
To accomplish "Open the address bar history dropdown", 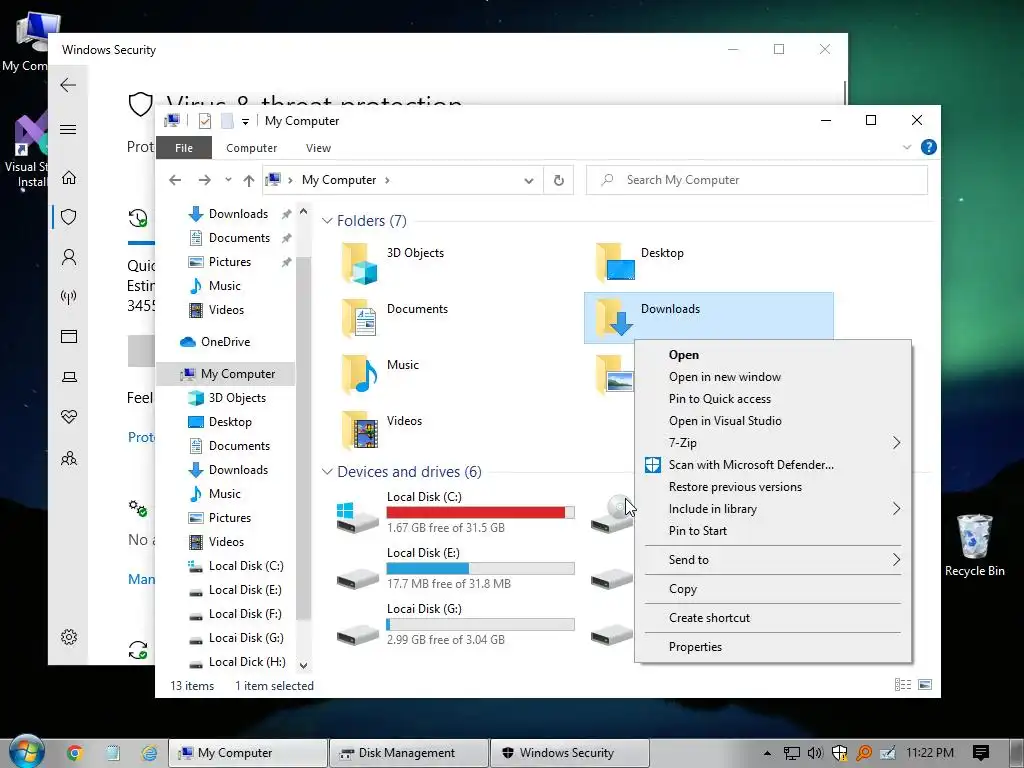I will [528, 181].
